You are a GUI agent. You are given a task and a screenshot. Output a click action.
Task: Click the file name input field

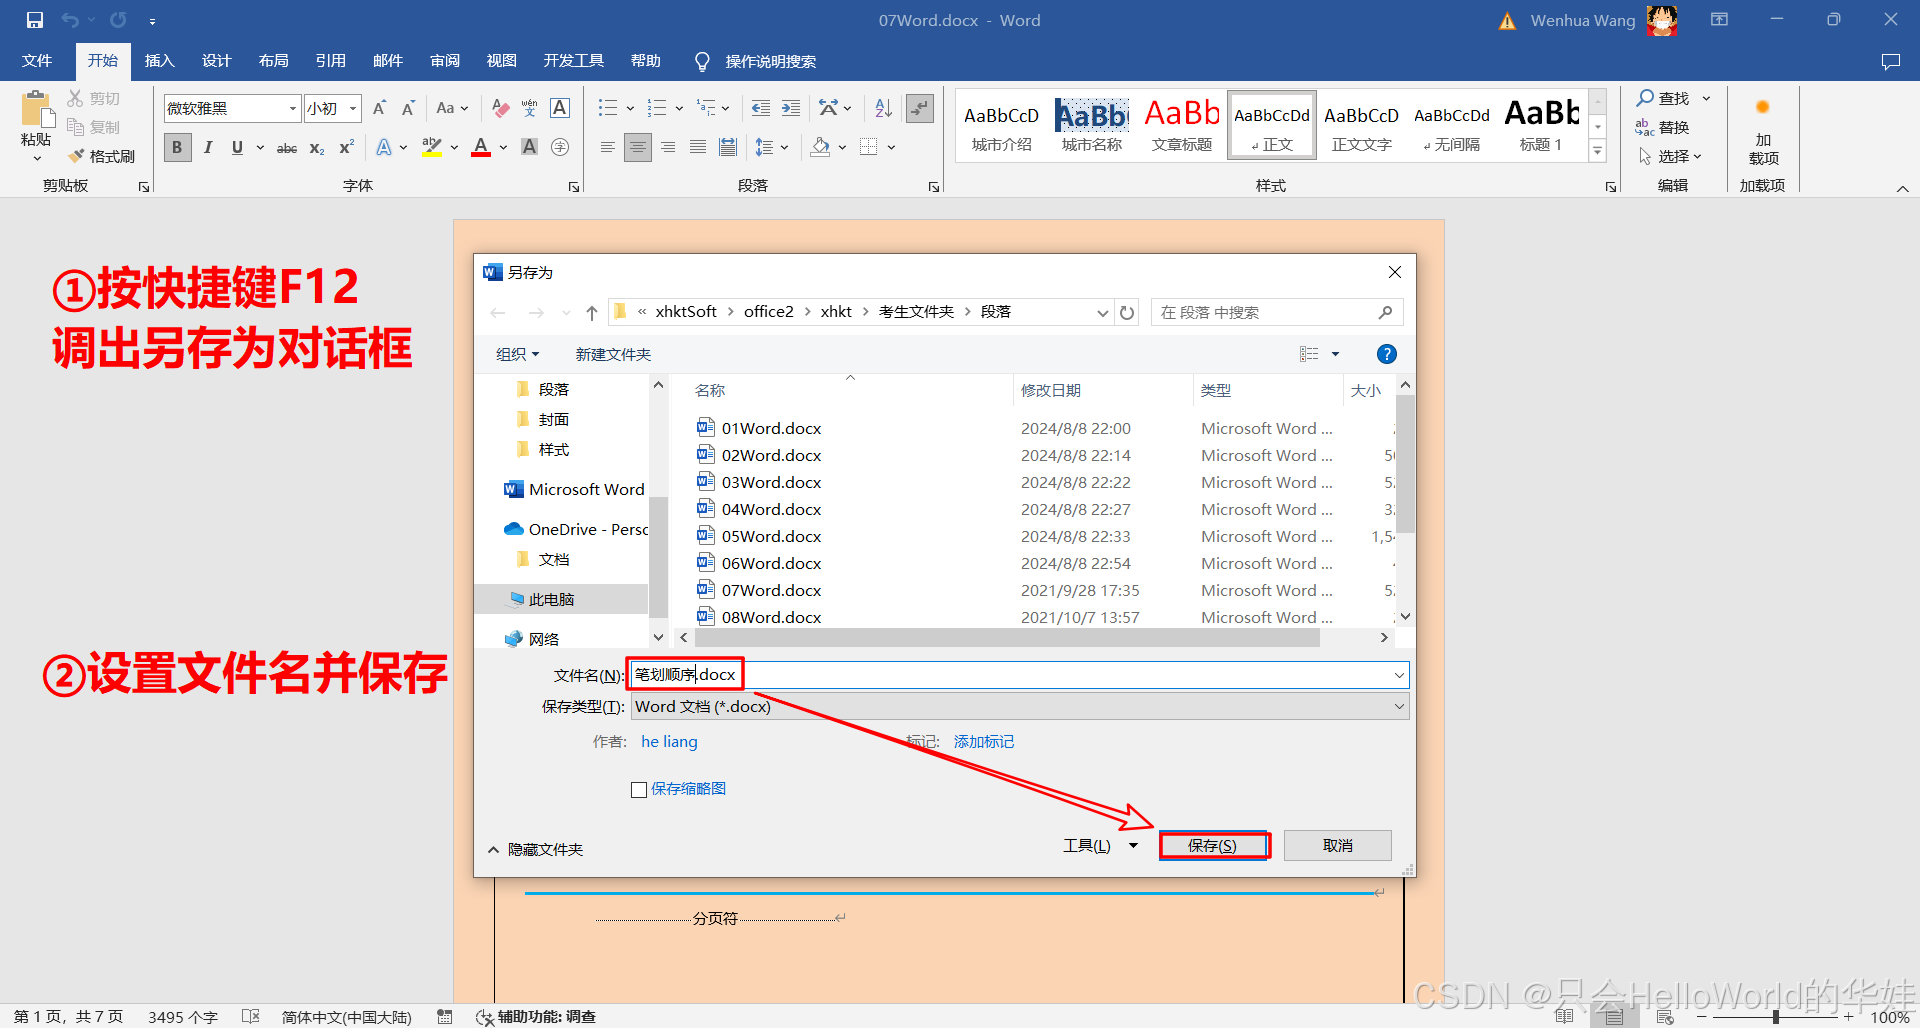point(1020,675)
